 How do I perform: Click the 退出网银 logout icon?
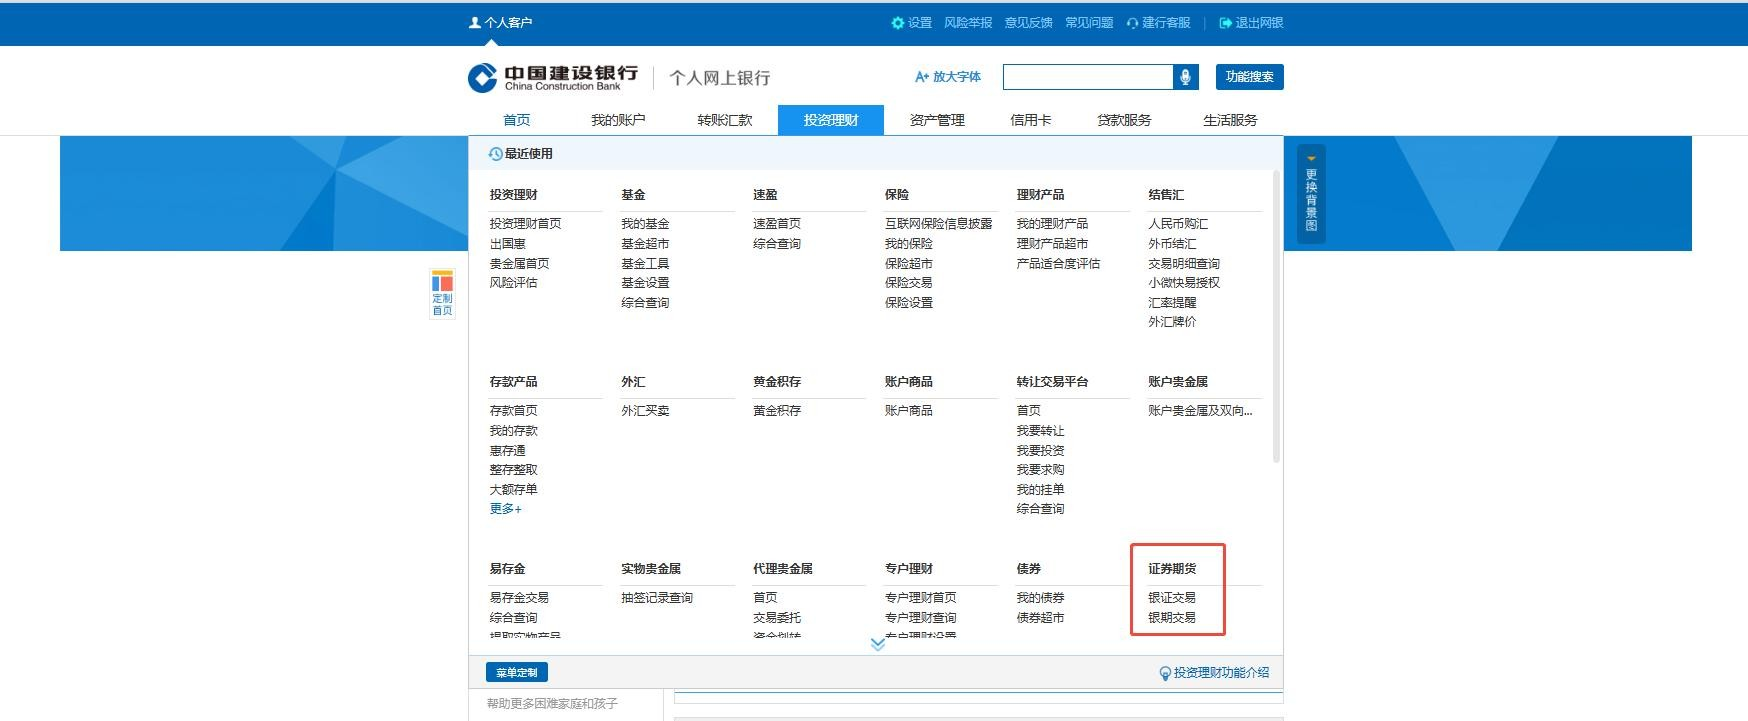click(x=1225, y=23)
